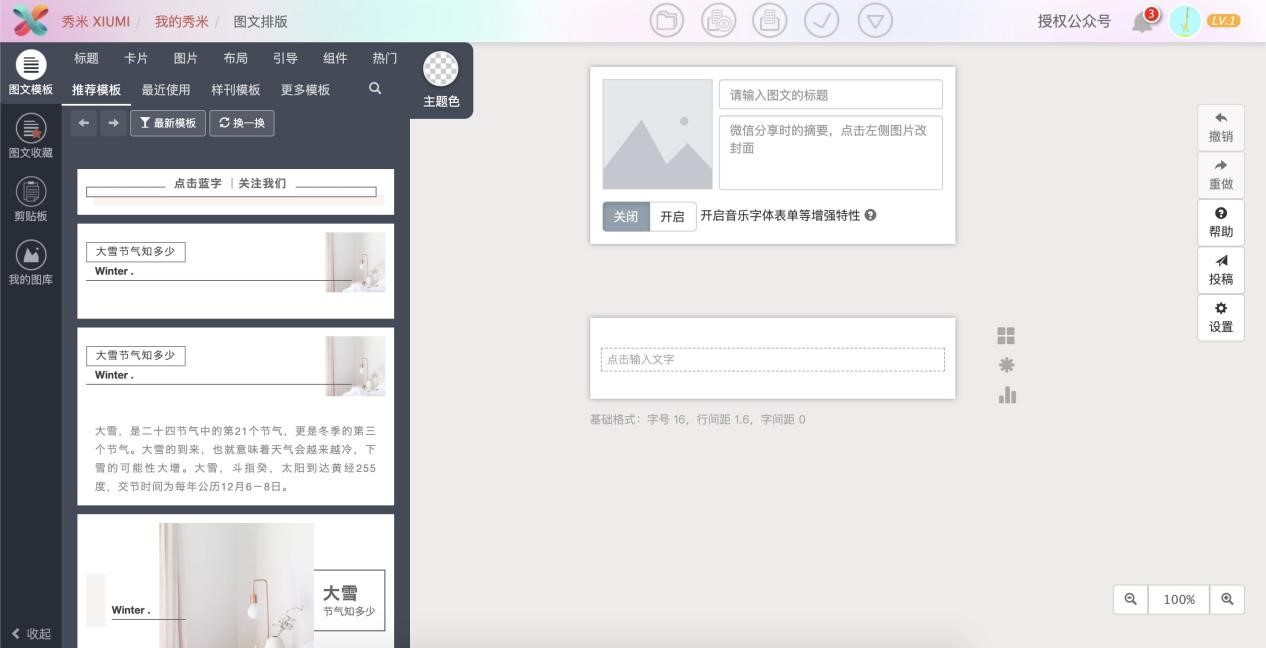Collapse sidebar with 收起 button

pyautogui.click(x=31, y=633)
